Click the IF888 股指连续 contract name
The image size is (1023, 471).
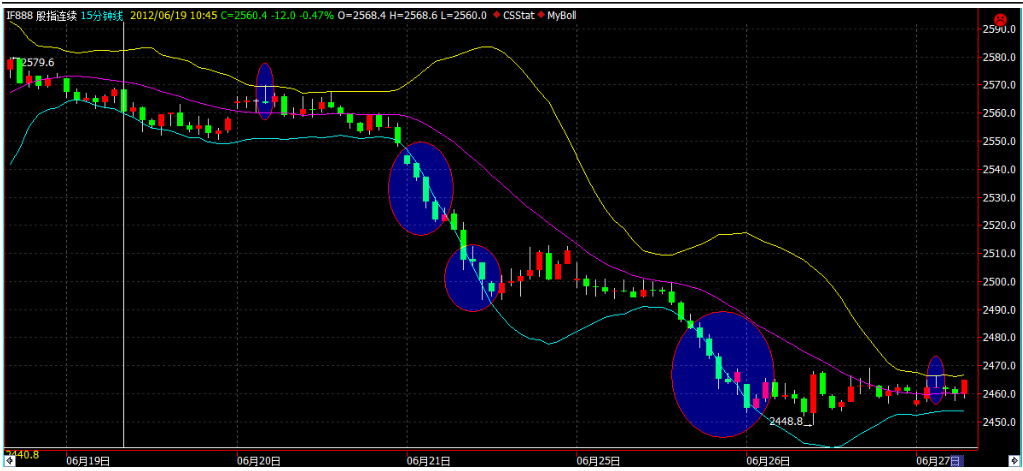39,16
